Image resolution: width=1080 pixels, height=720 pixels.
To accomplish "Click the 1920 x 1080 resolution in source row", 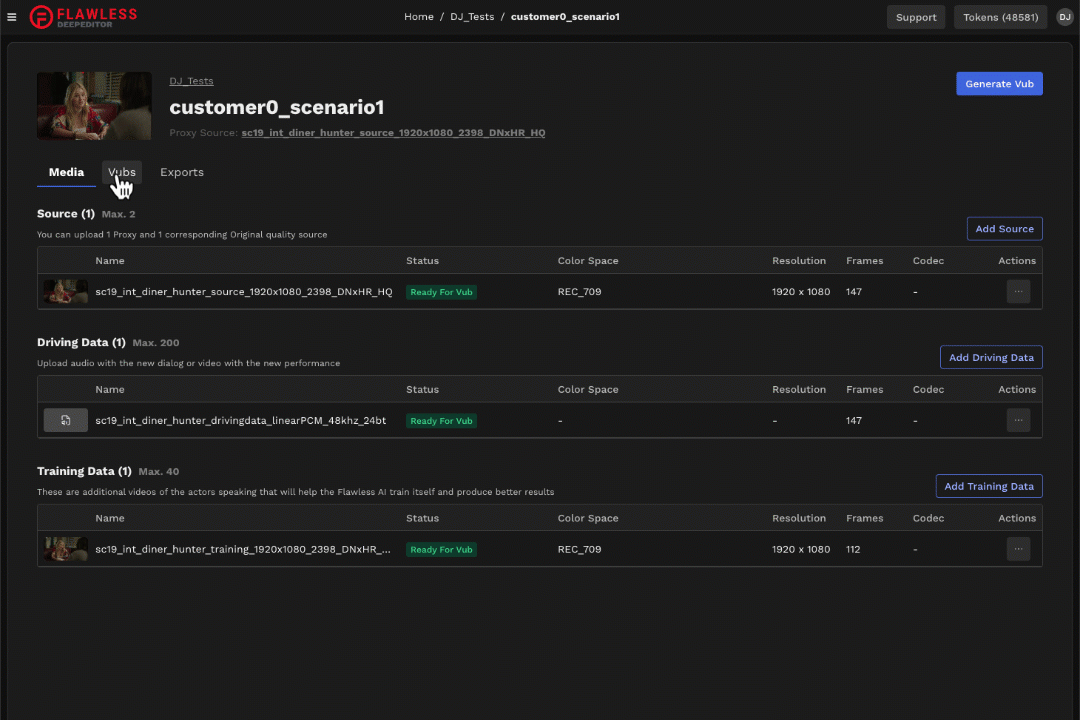I will point(801,291).
